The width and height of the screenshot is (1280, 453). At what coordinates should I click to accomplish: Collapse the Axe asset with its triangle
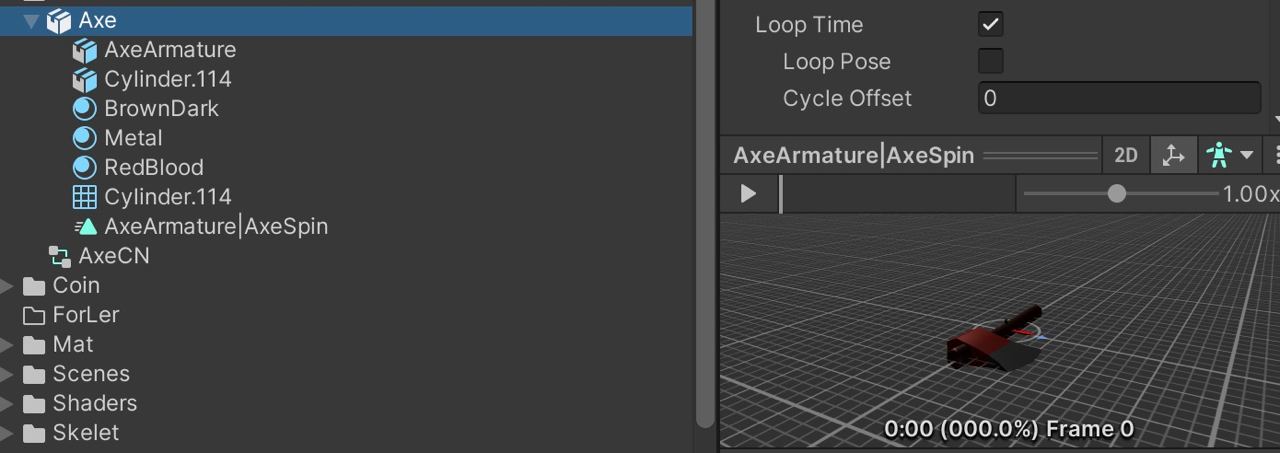[31, 20]
